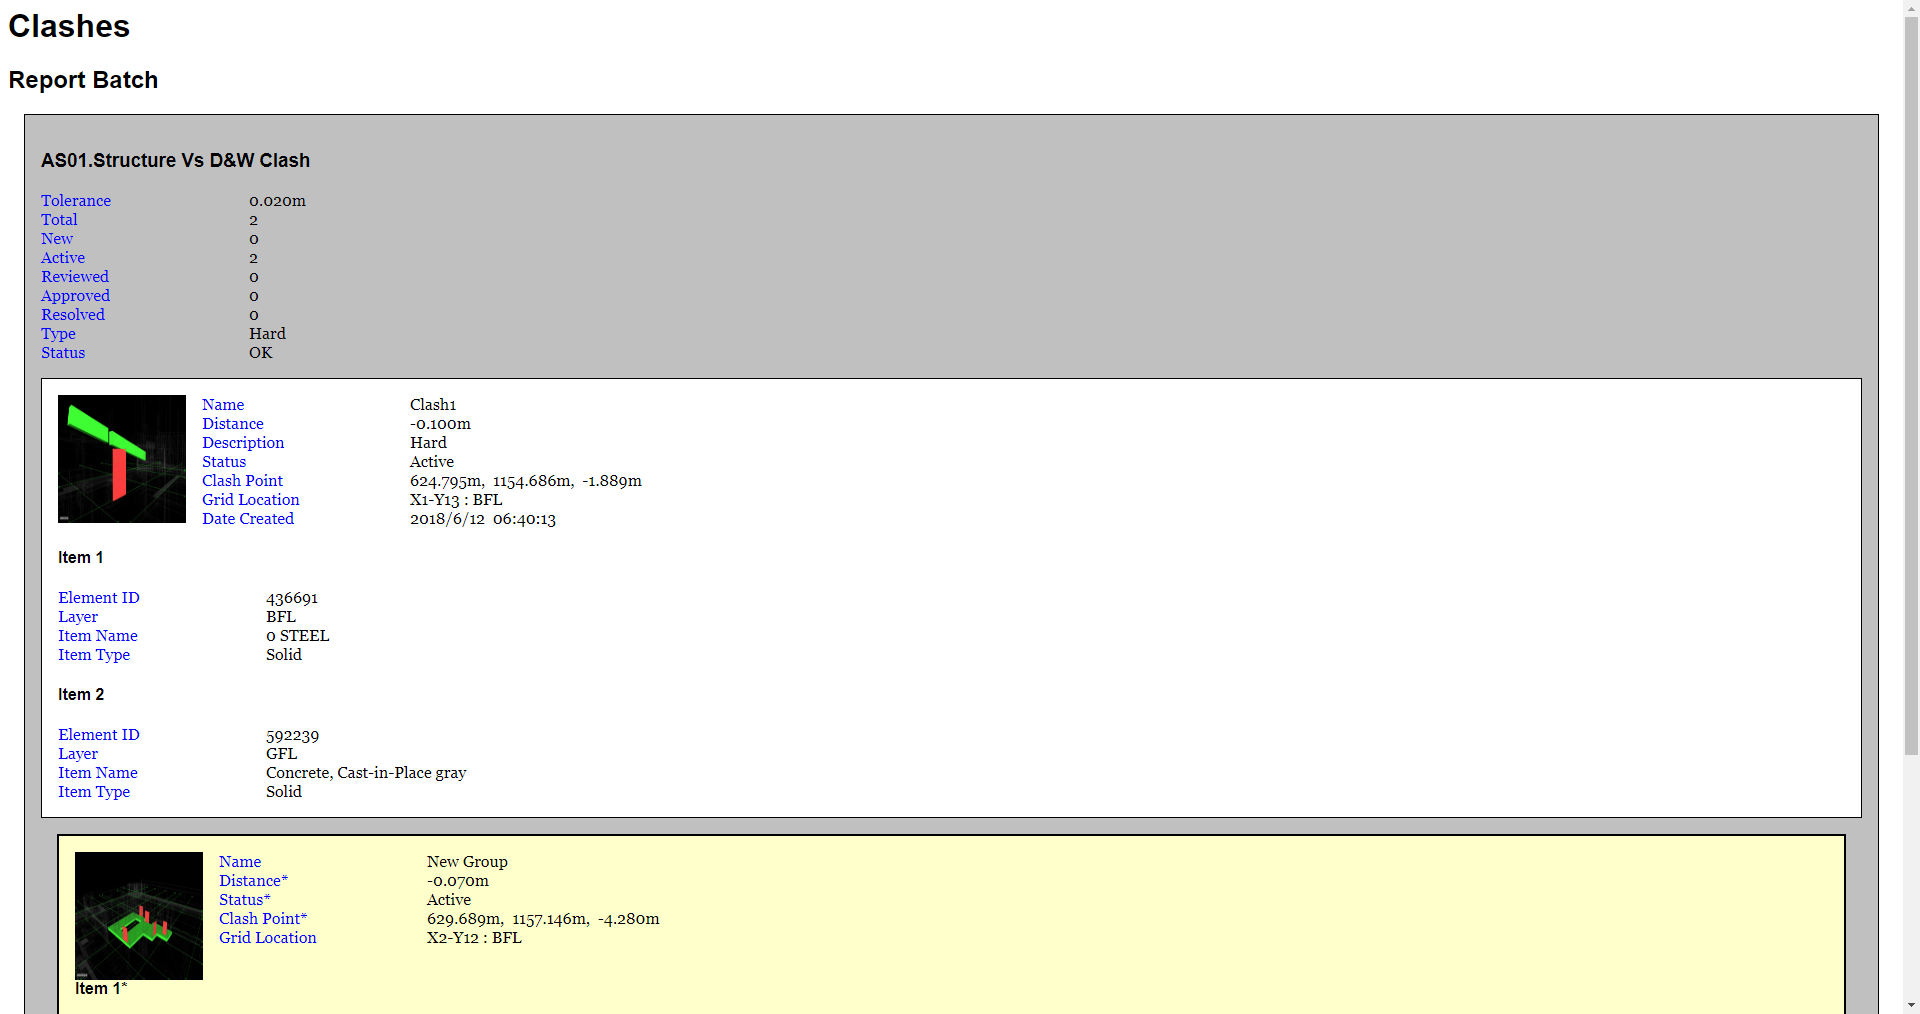This screenshot has width=1920, height=1014.
Task: Open the Tolerance link in report summary
Action: coord(76,200)
